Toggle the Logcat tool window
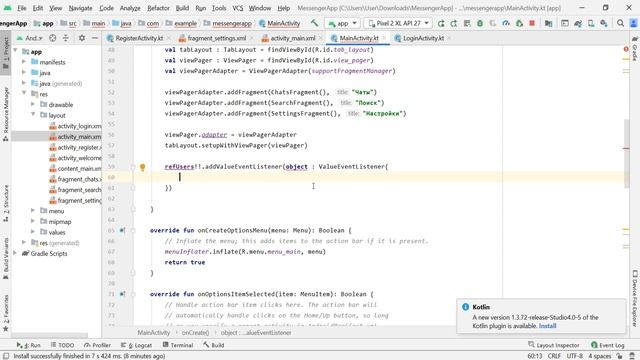The width and height of the screenshot is (640, 360). (137, 345)
